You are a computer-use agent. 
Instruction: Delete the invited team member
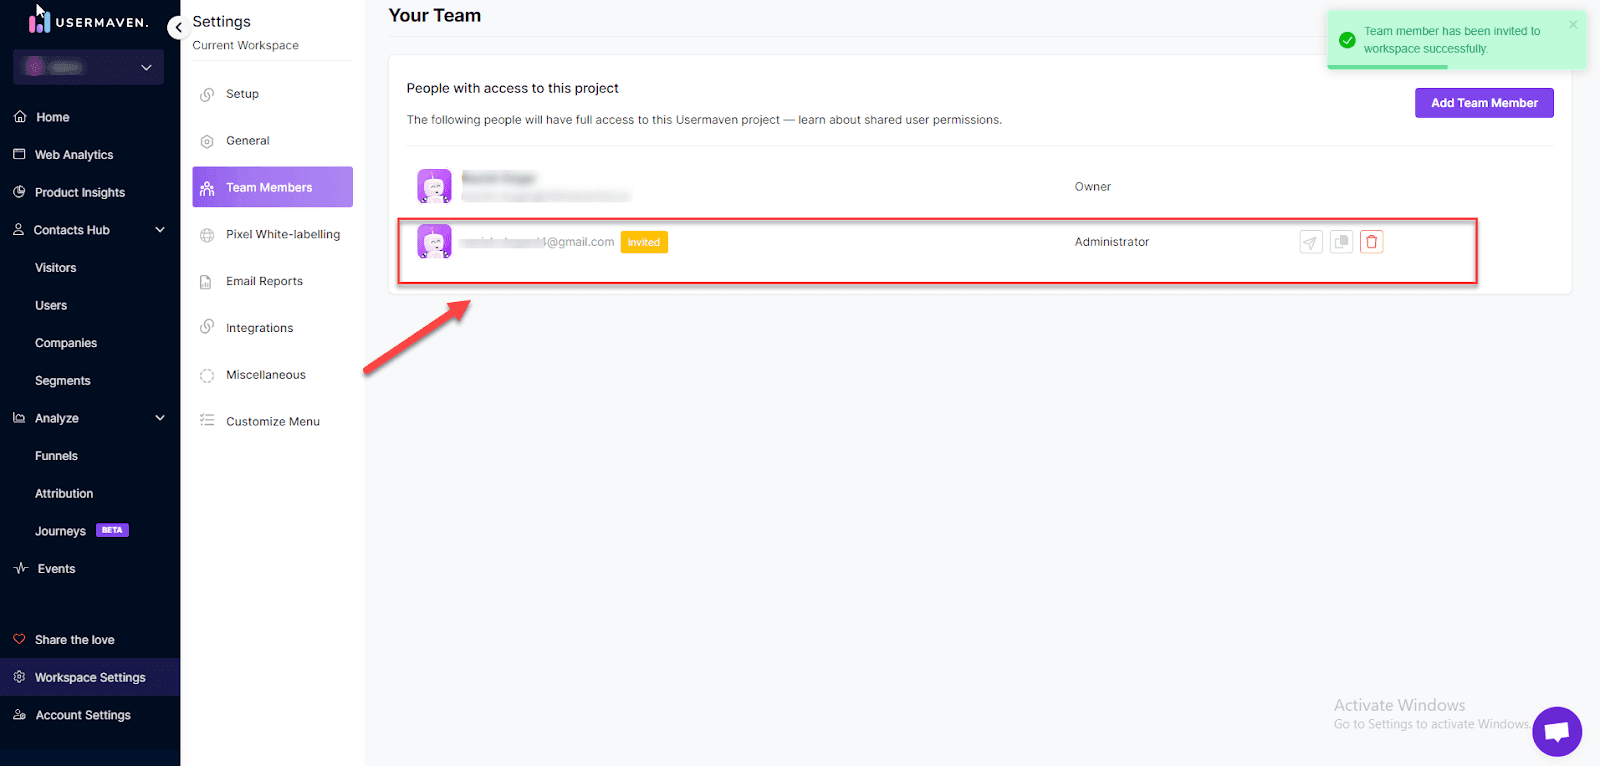[x=1372, y=242]
